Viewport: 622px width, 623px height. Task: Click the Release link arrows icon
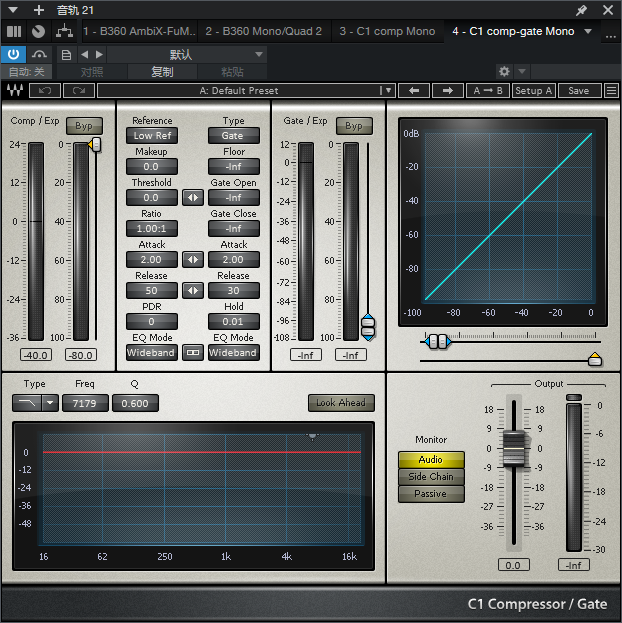pyautogui.click(x=193, y=290)
